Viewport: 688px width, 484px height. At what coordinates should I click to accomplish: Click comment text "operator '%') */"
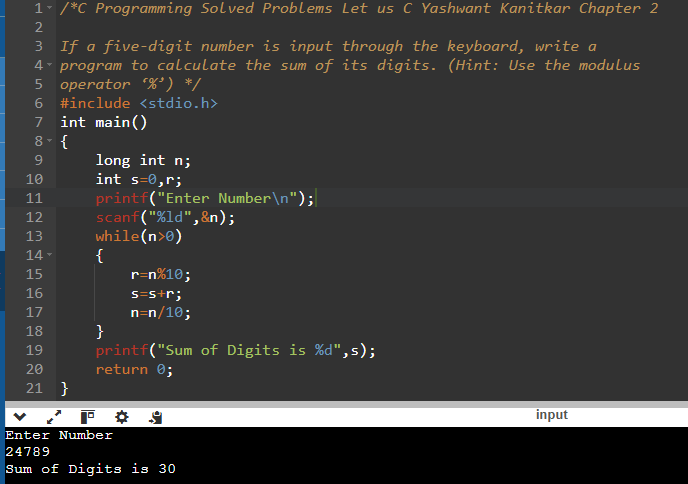pos(130,84)
